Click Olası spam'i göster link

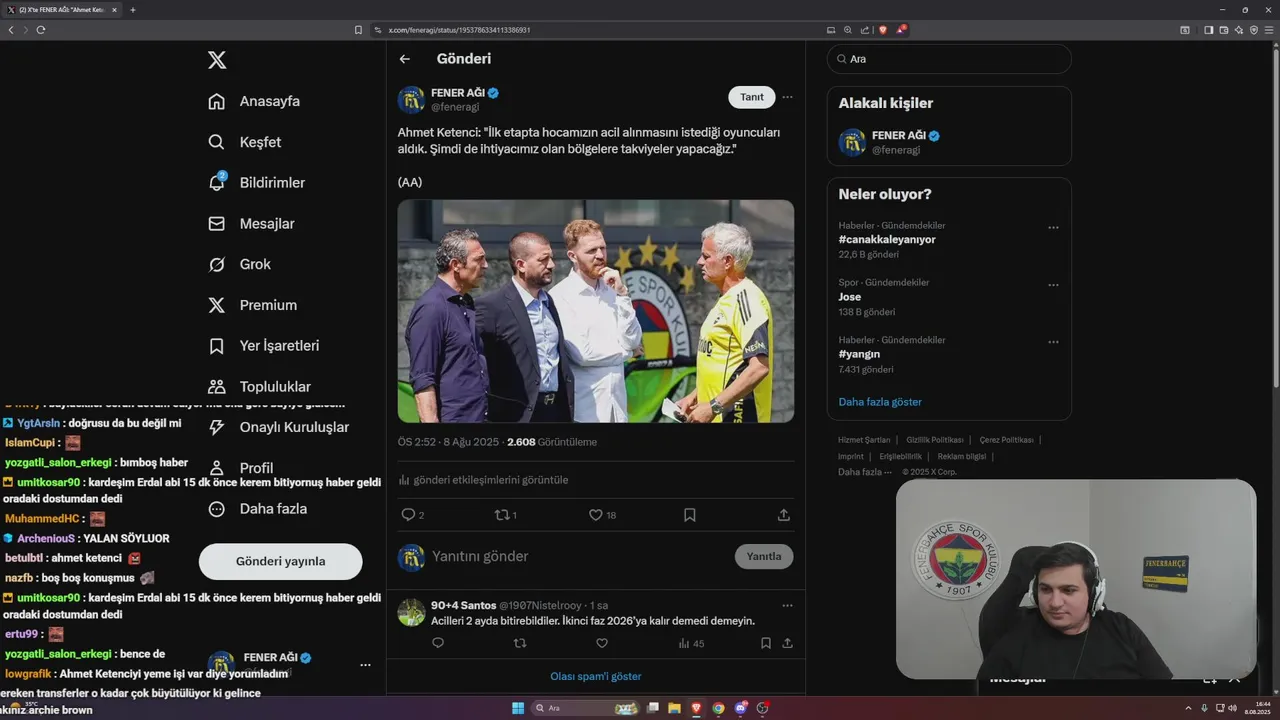click(596, 676)
